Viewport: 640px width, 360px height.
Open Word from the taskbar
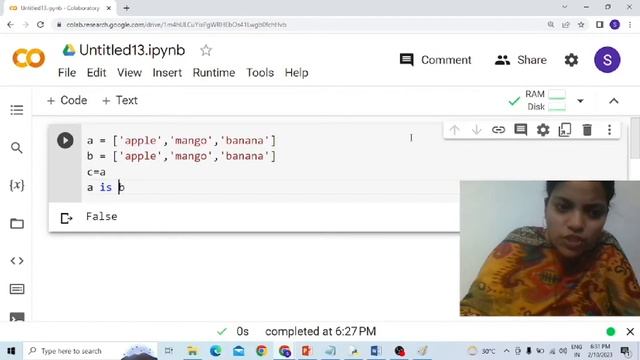coord(376,351)
